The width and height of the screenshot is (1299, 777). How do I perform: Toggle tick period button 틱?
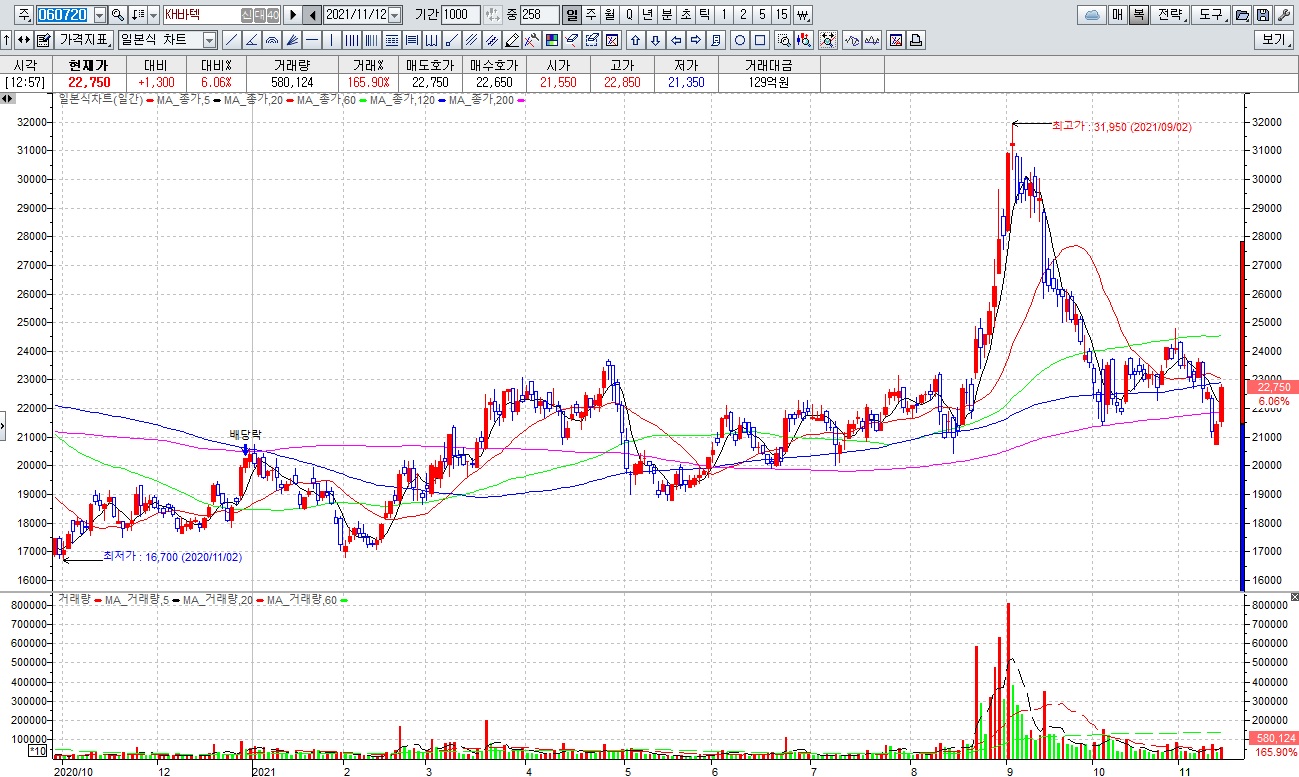tap(704, 15)
